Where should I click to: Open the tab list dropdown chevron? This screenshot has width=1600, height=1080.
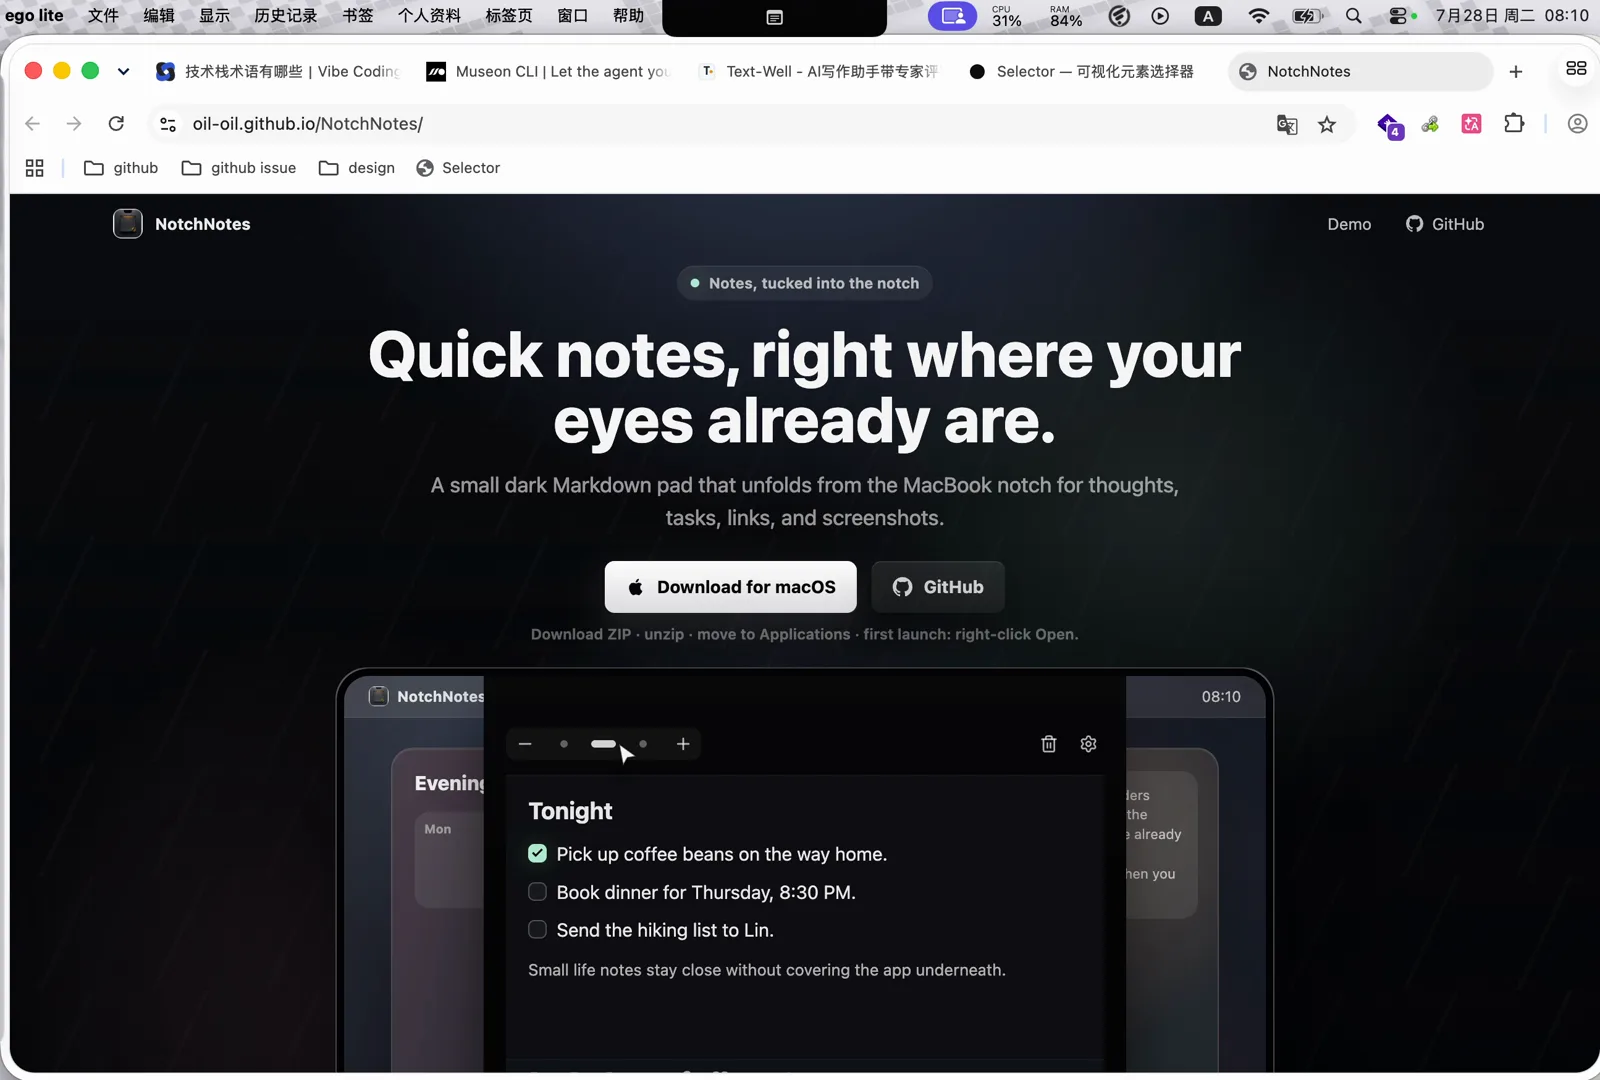(123, 71)
